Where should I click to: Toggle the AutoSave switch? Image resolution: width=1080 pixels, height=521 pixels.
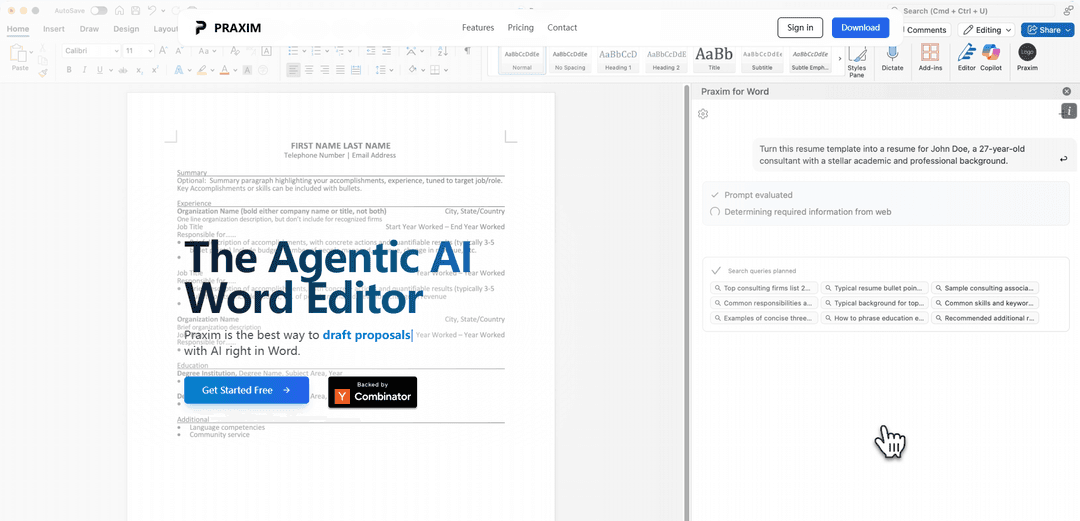[x=99, y=10]
